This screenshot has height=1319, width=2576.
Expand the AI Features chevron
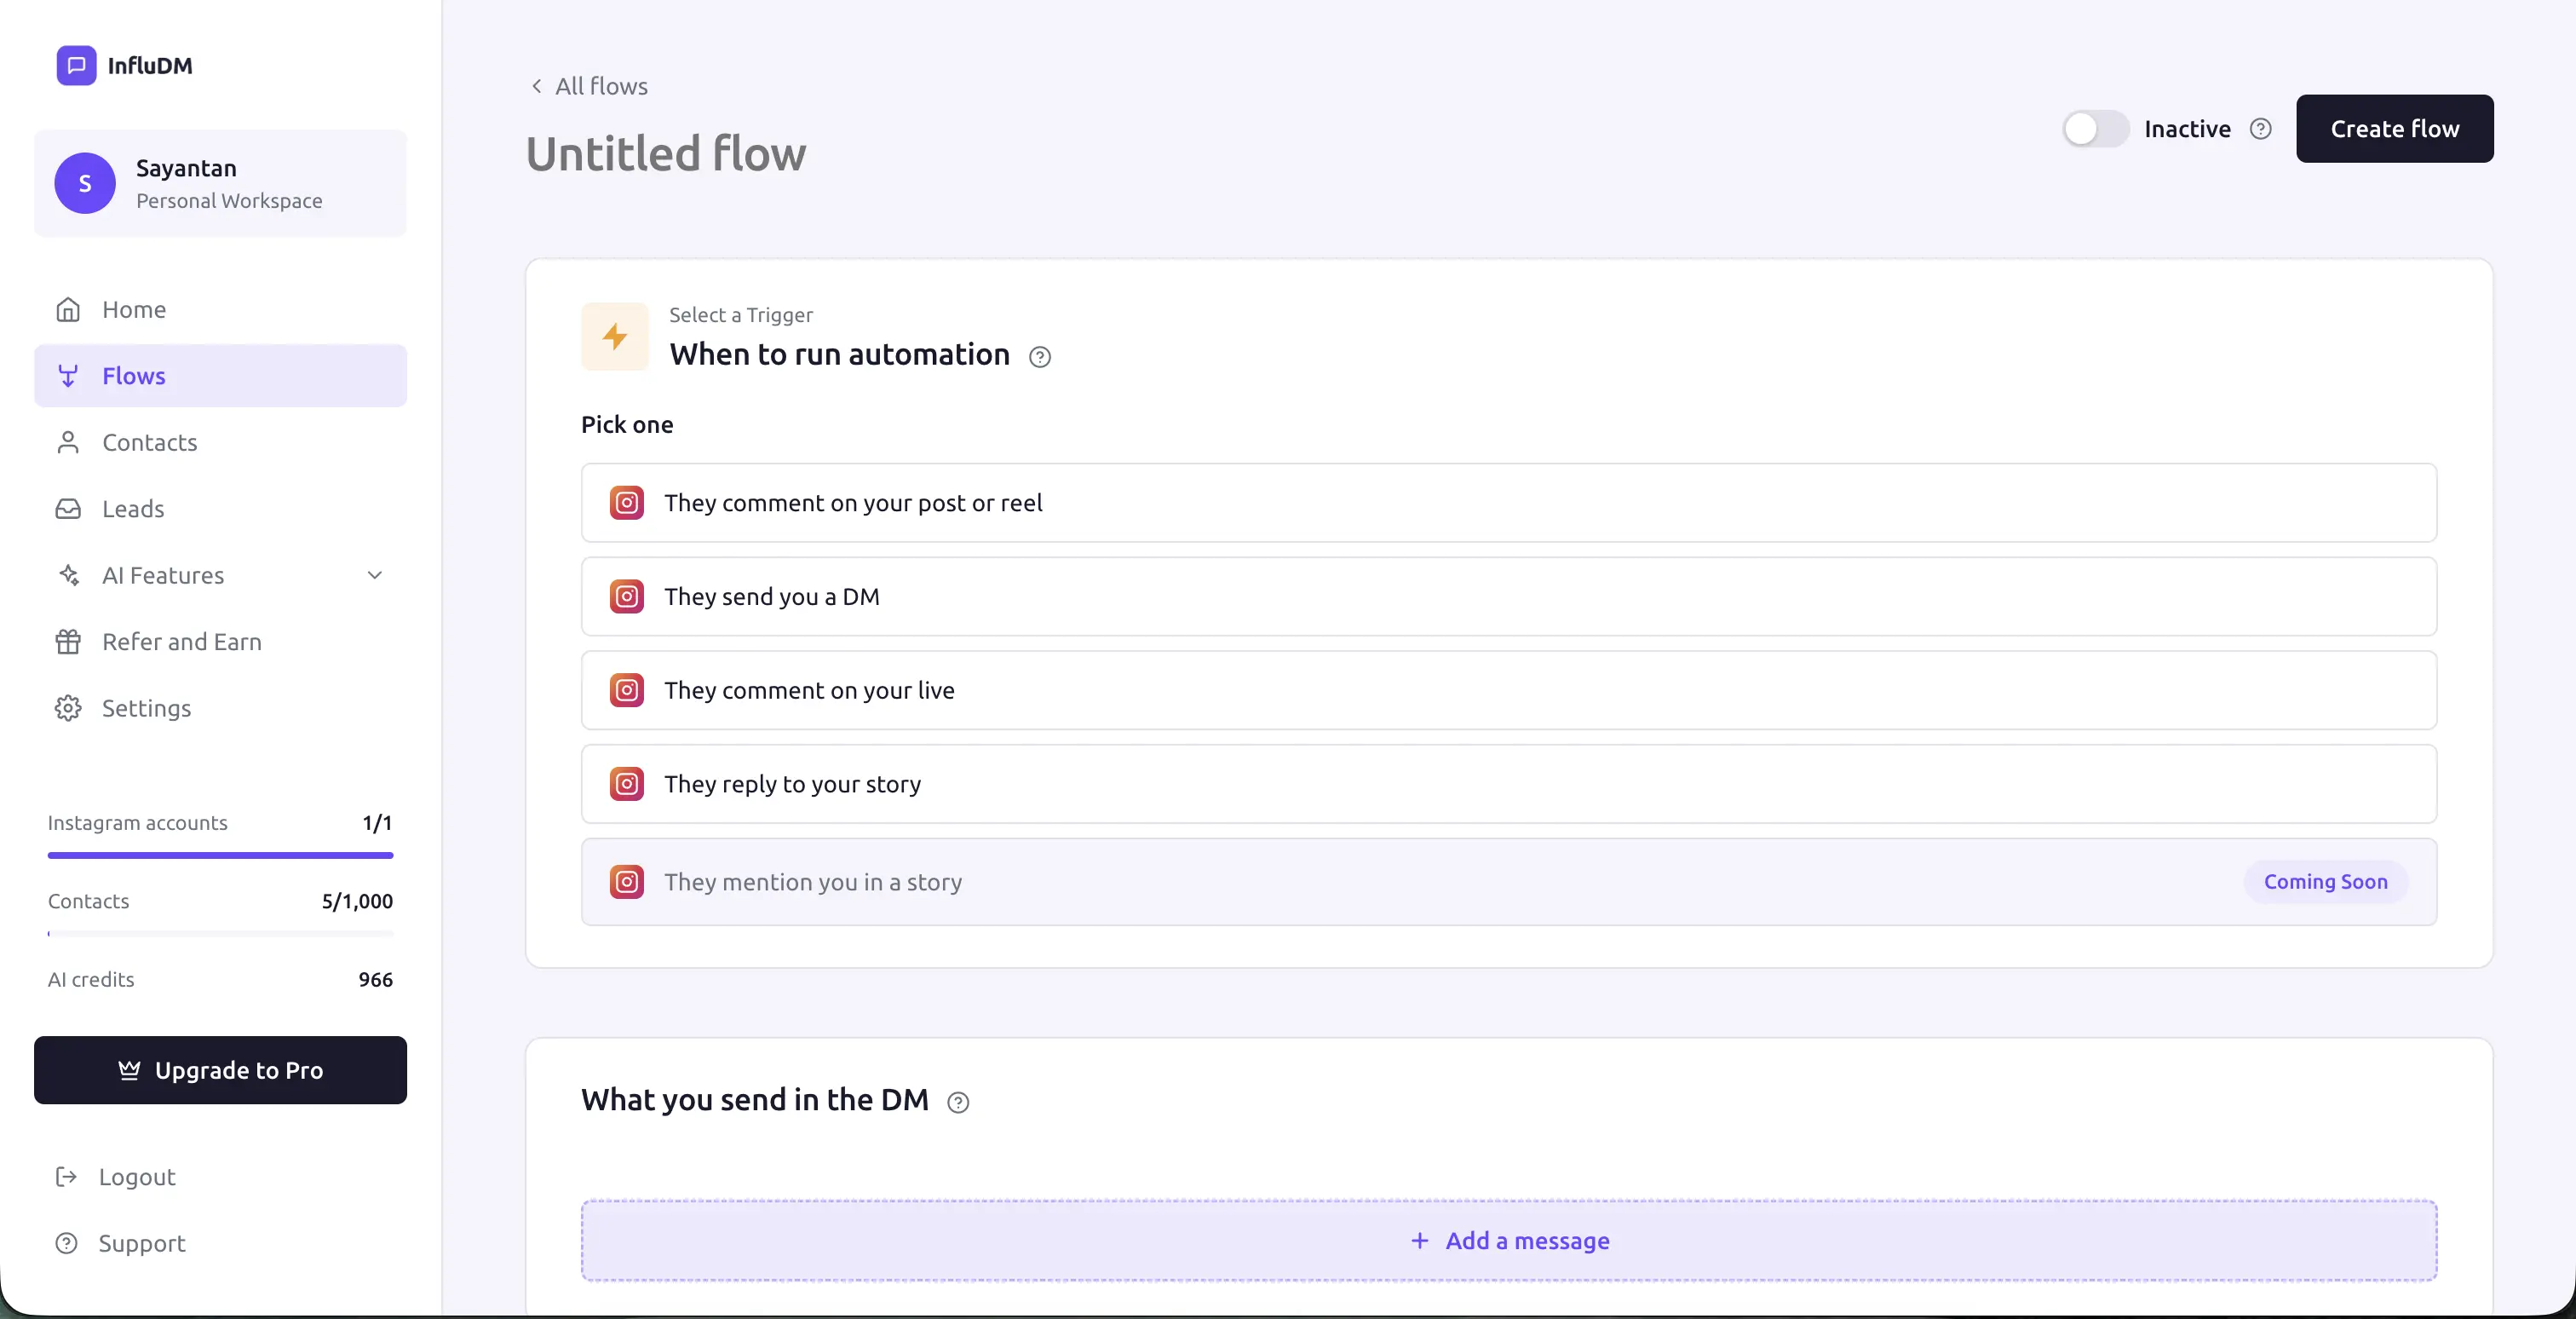[x=375, y=575]
